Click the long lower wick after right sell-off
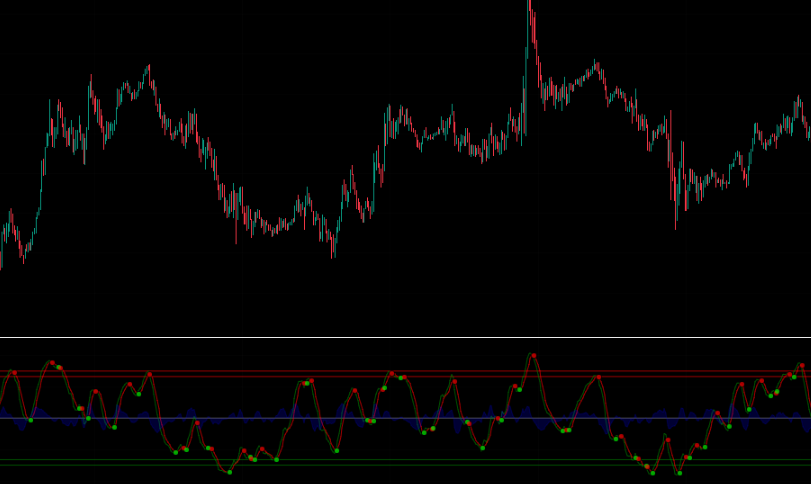The width and height of the screenshot is (811, 484). click(x=675, y=215)
